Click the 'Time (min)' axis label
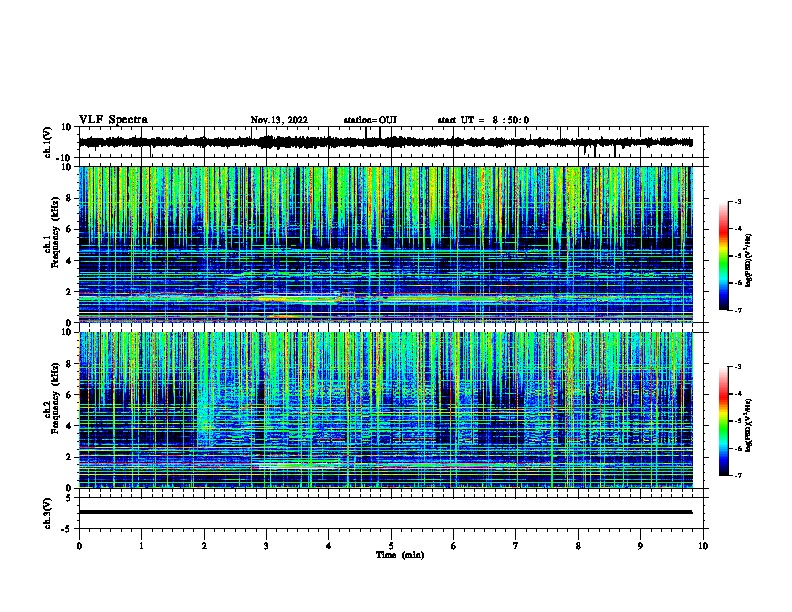Viewport: 792px width, 612px height. pos(400,555)
